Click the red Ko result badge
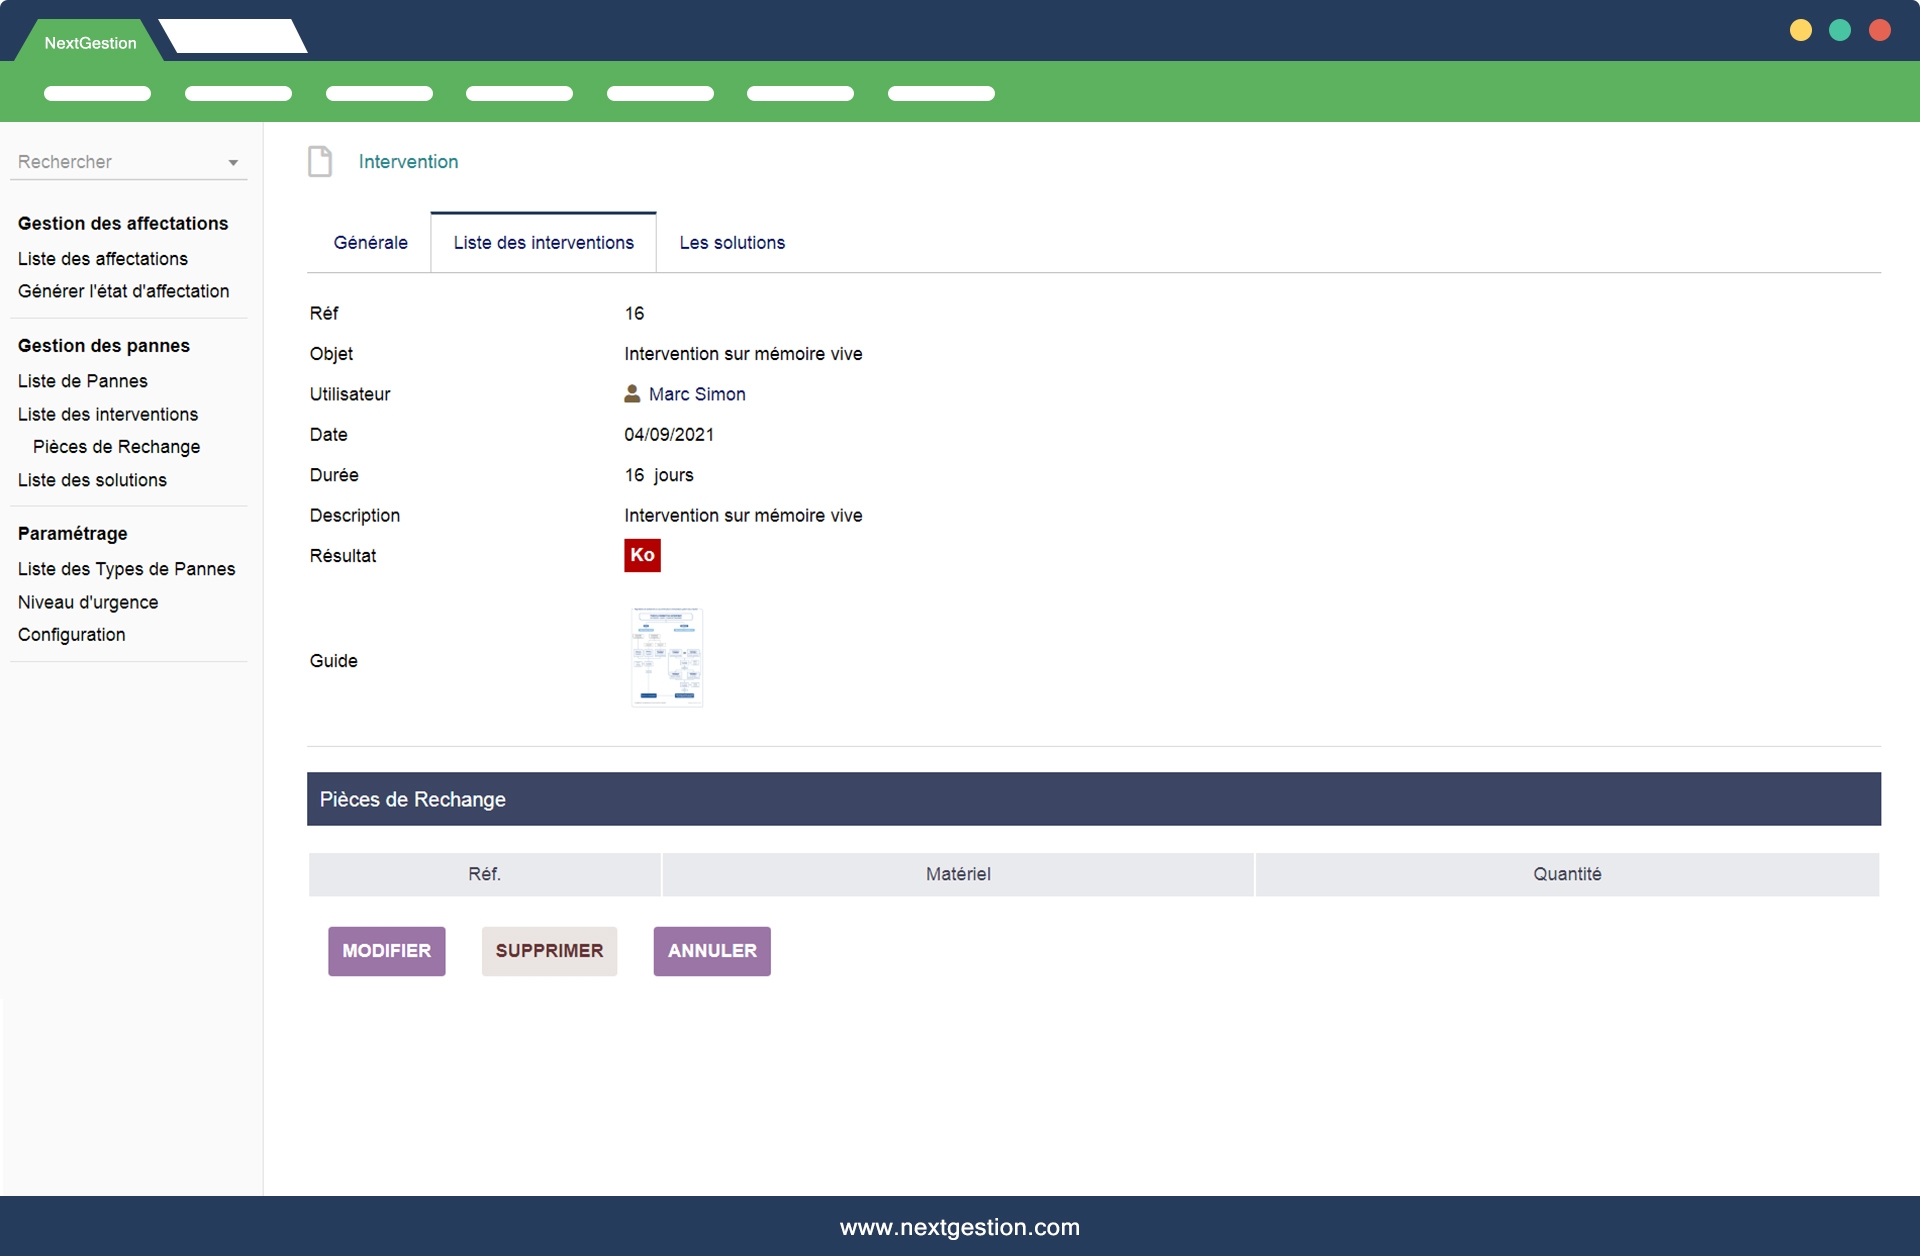 642,555
